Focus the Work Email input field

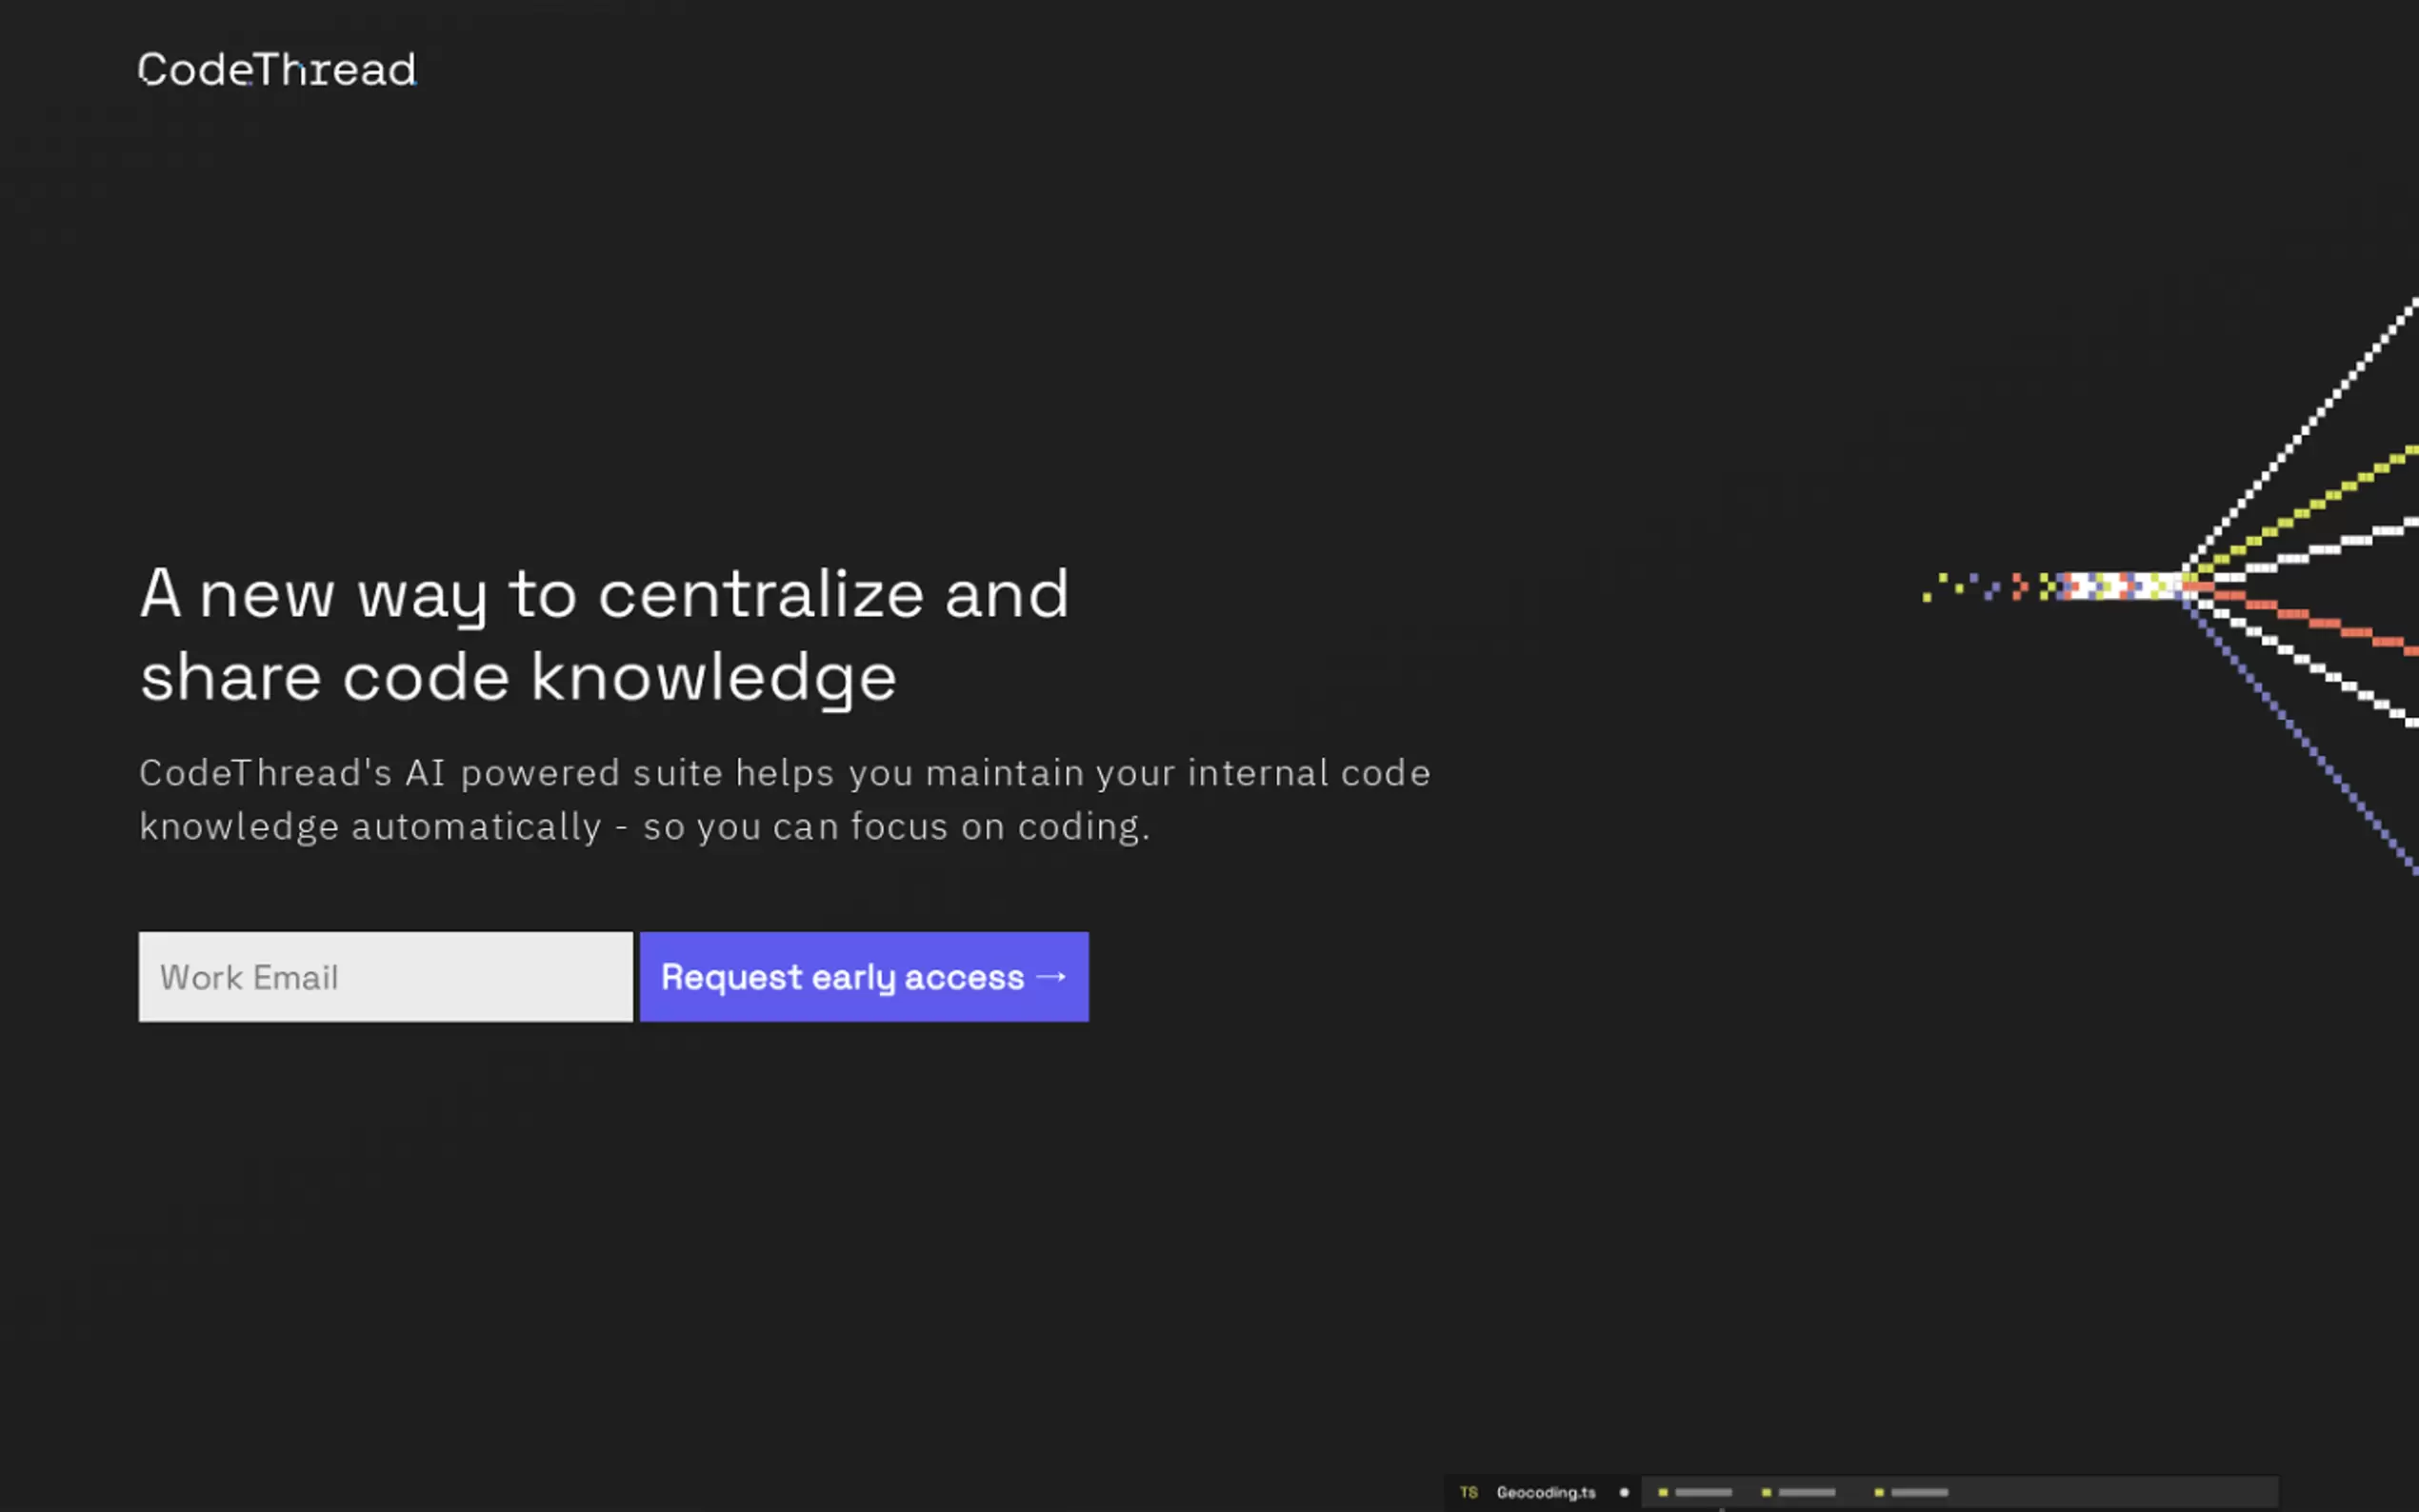click(x=385, y=977)
